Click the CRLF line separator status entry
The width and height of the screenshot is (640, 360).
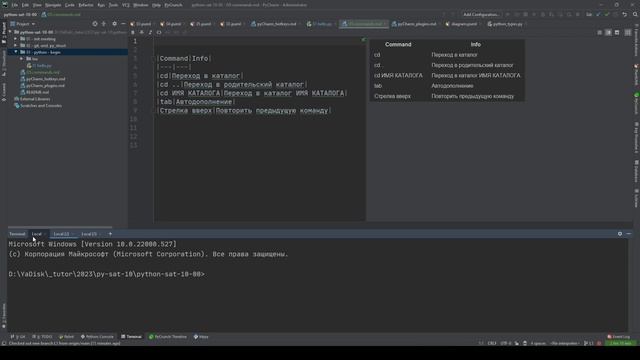pos(492,343)
